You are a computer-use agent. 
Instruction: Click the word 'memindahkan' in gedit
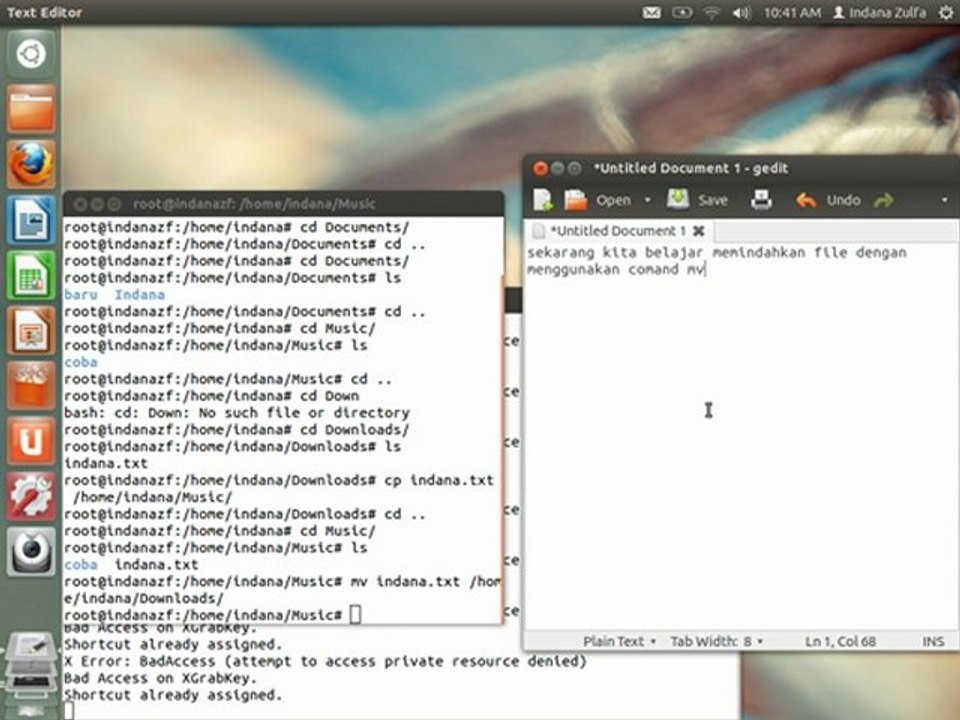tap(759, 252)
